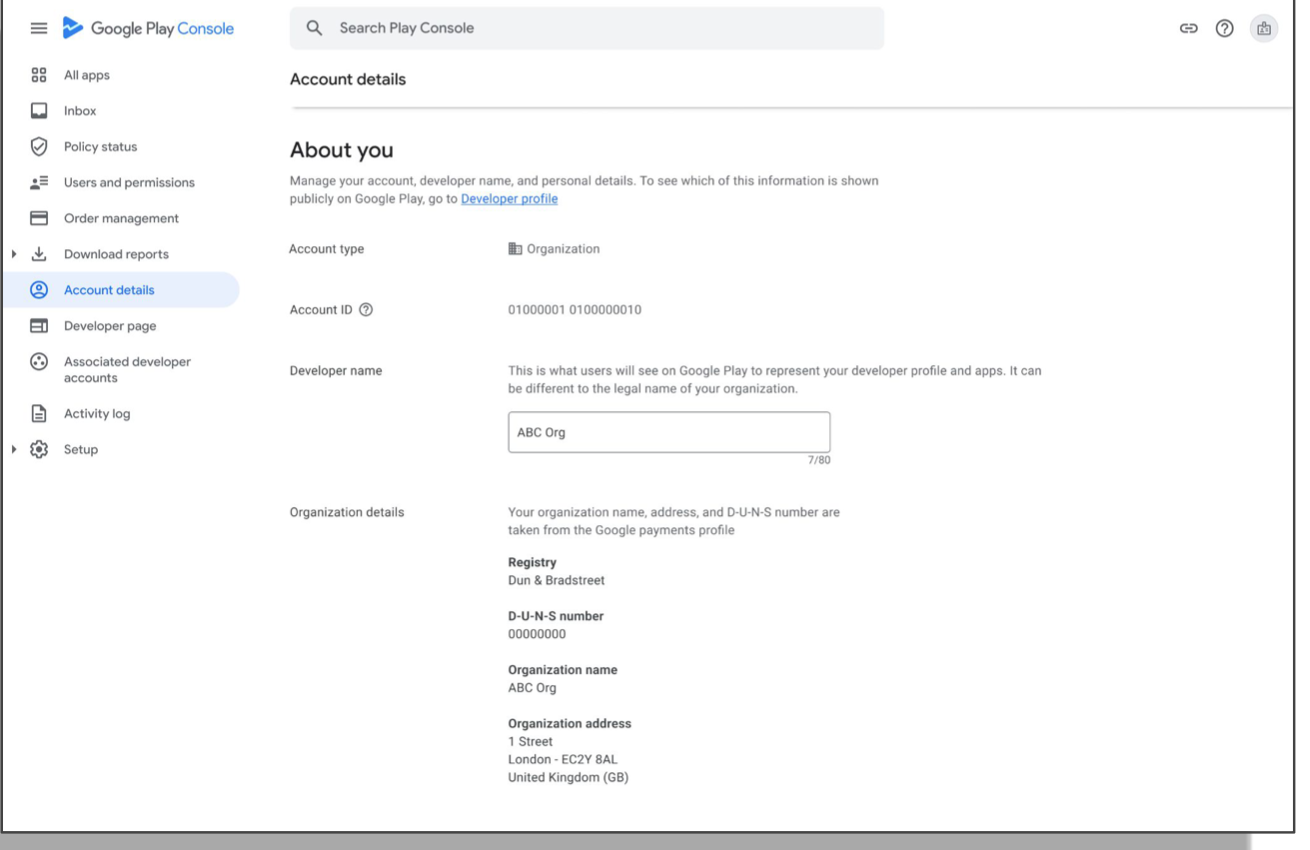Click the Google Play Console logo

pyautogui.click(x=148, y=29)
